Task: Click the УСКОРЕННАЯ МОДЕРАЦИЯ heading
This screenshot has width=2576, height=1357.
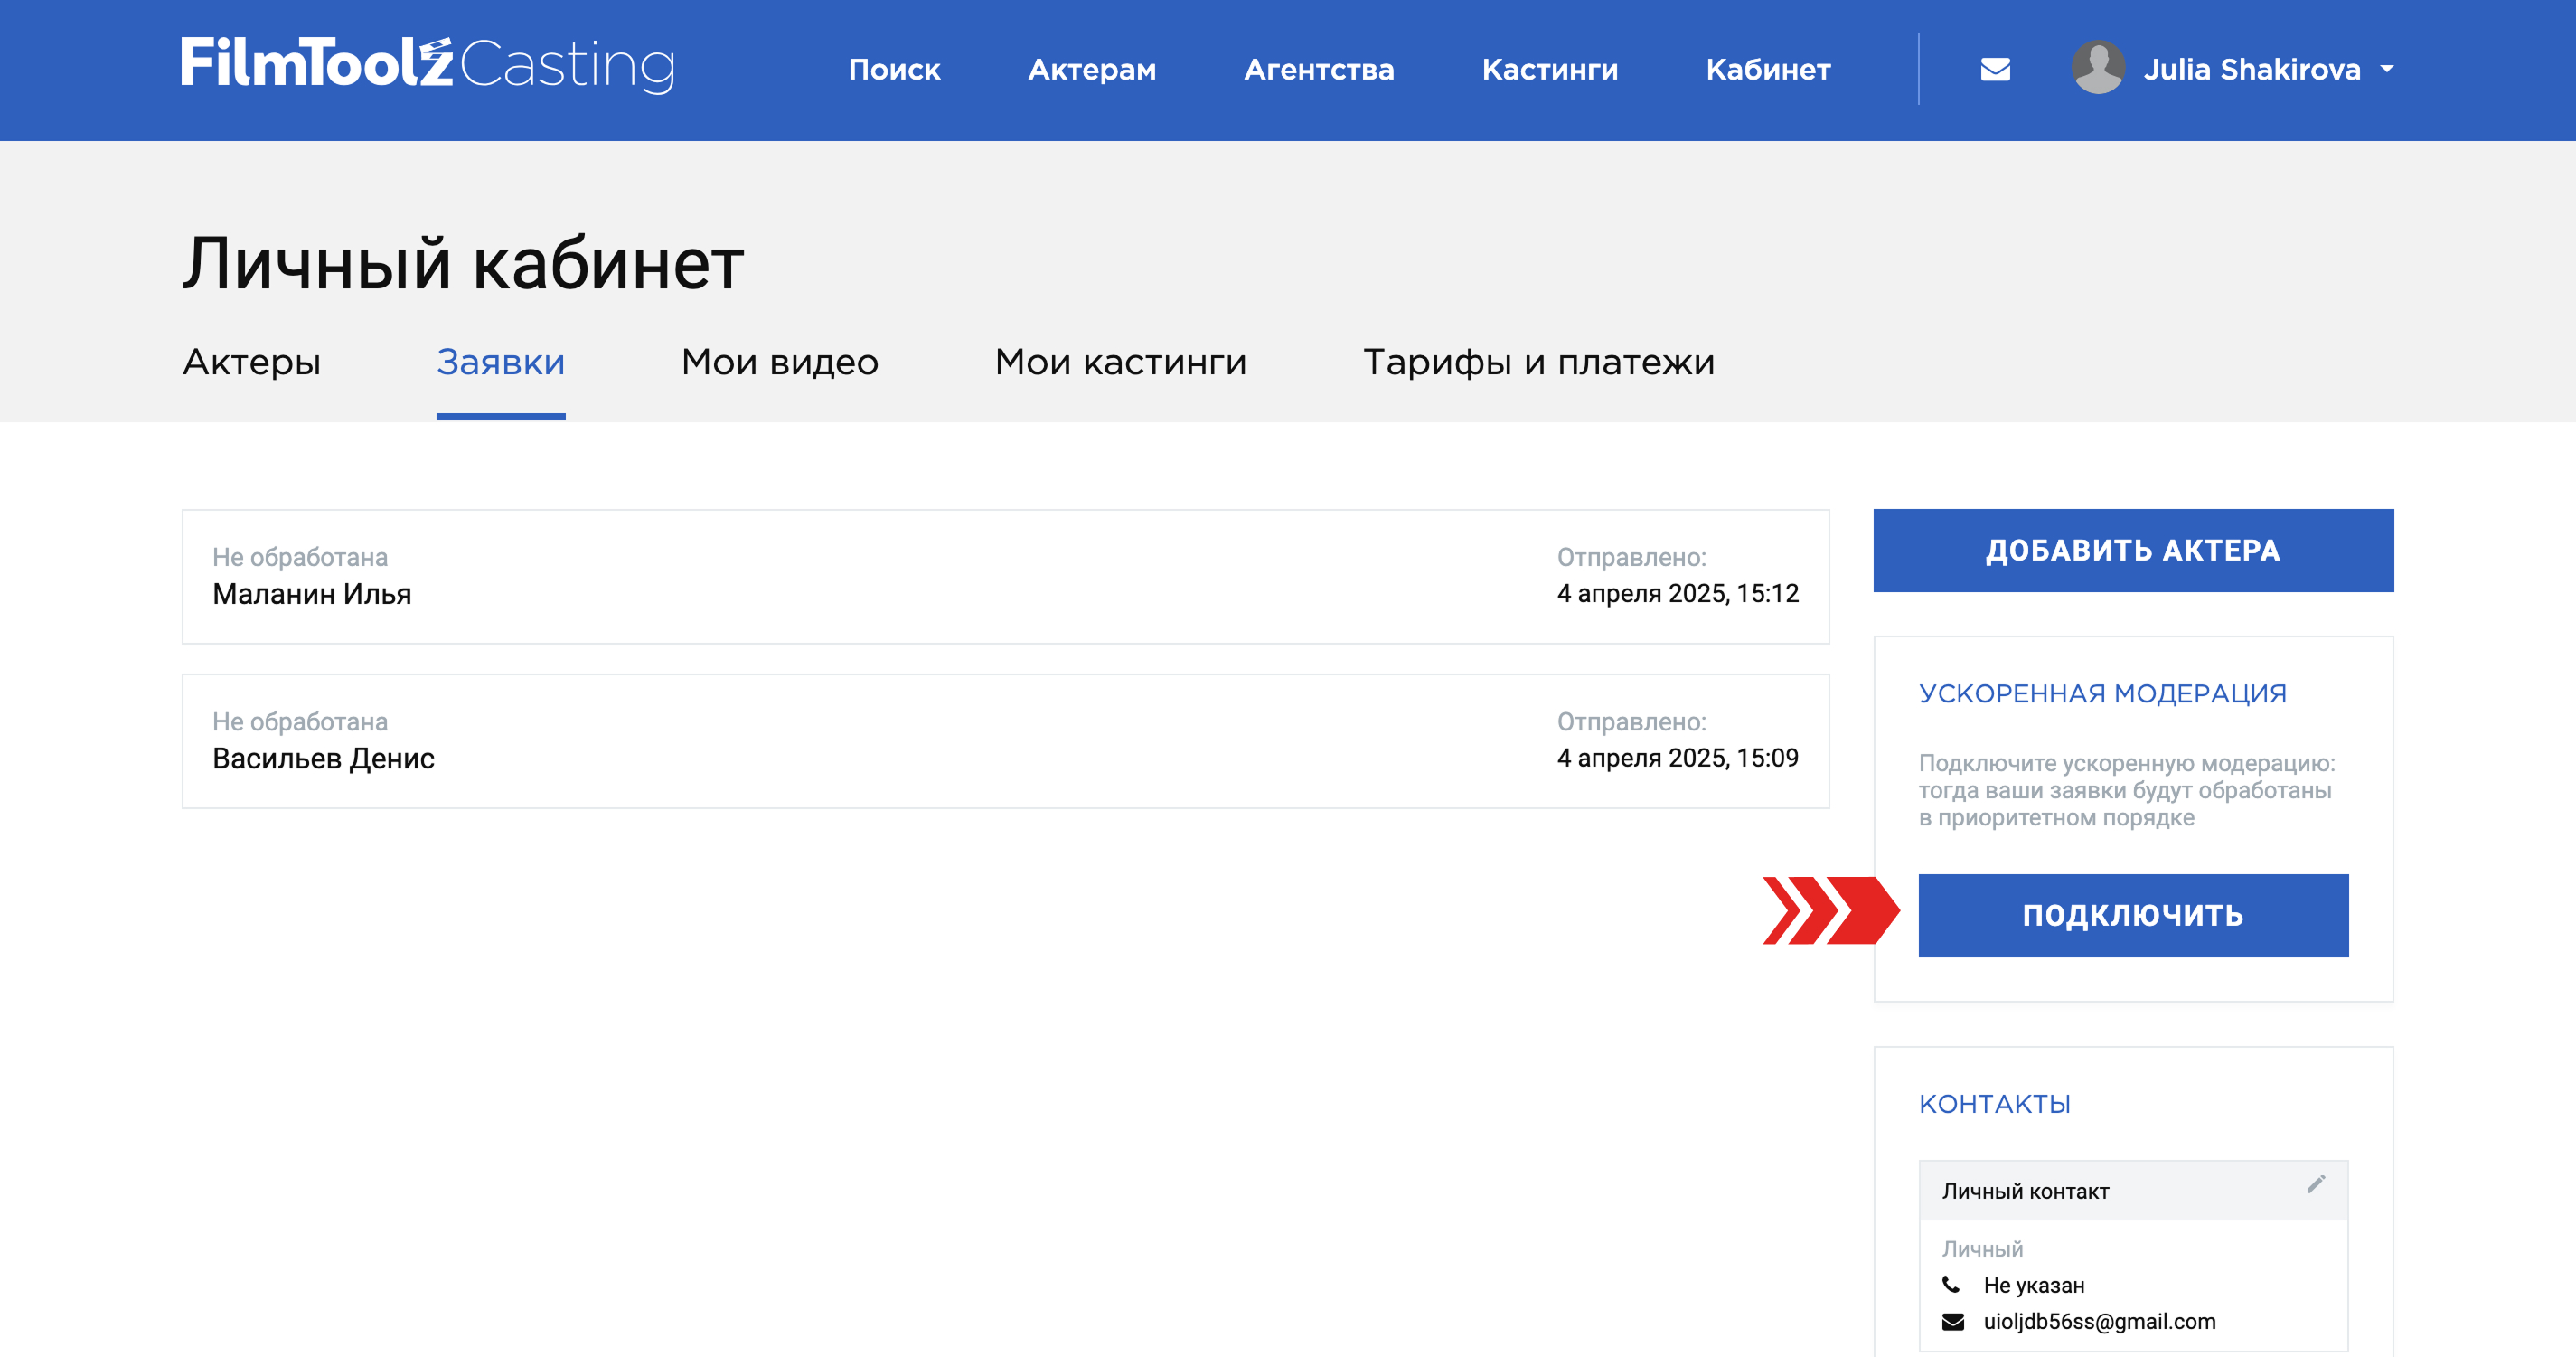Action: click(x=2102, y=693)
